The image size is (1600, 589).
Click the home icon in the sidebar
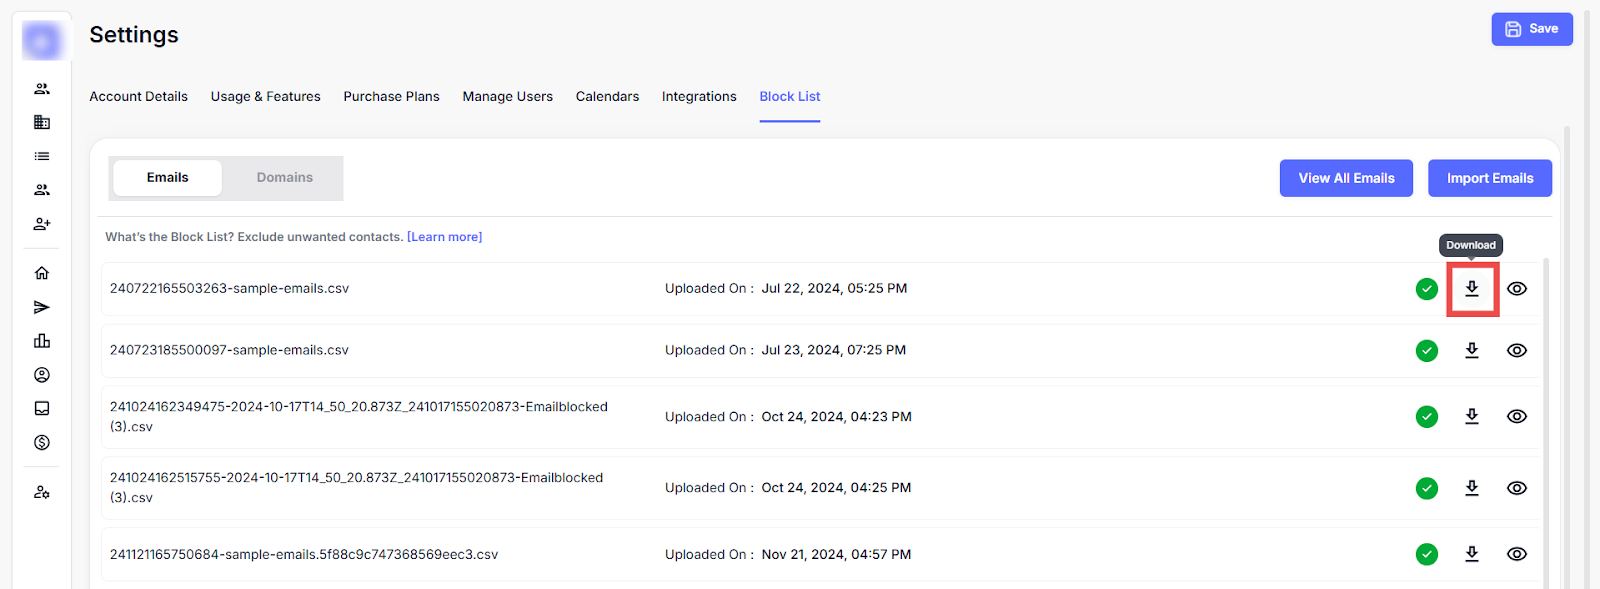tap(42, 273)
